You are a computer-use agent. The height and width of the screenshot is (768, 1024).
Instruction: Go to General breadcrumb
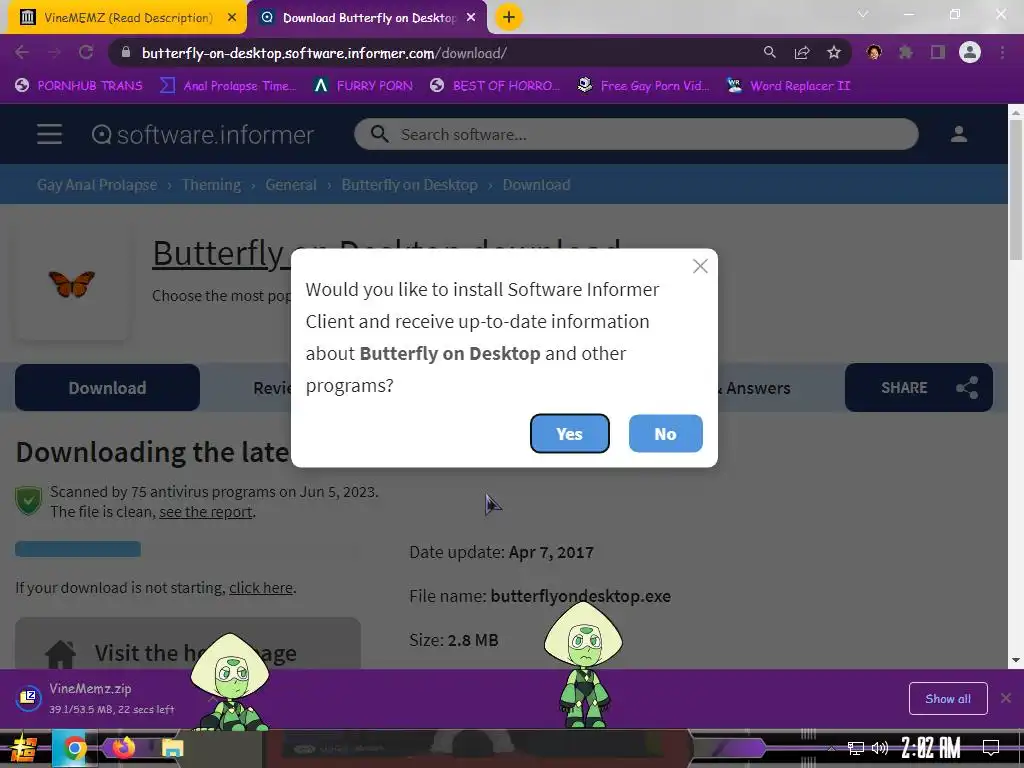click(291, 185)
